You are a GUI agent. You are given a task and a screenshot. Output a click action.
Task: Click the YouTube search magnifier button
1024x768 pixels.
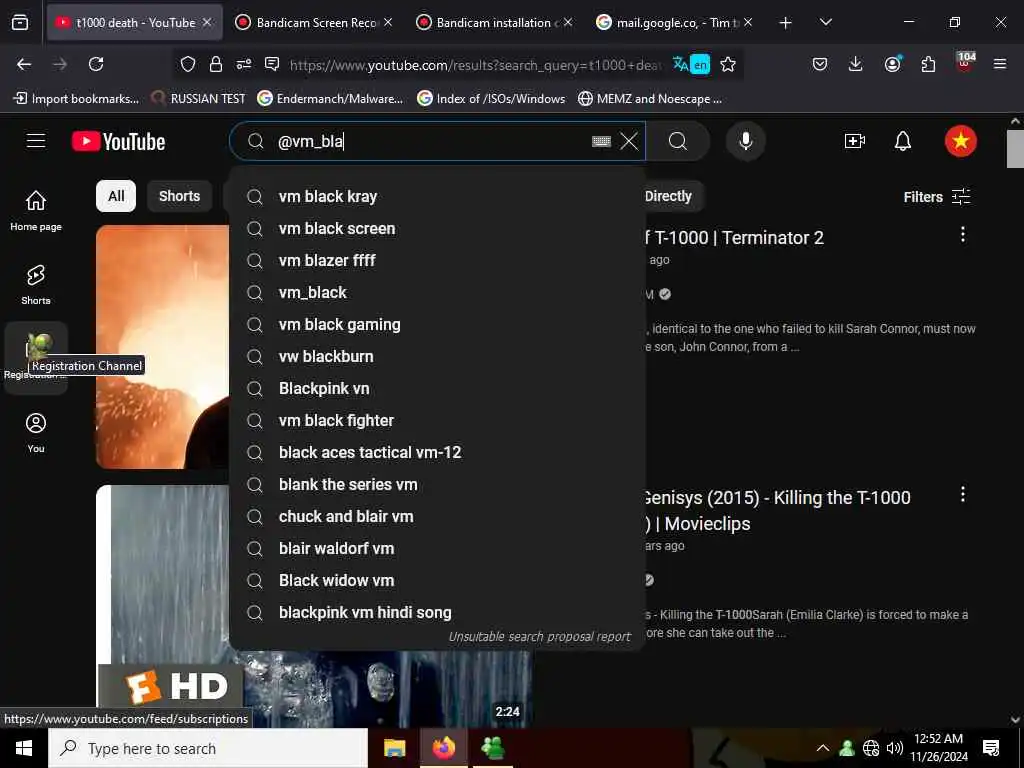point(678,141)
